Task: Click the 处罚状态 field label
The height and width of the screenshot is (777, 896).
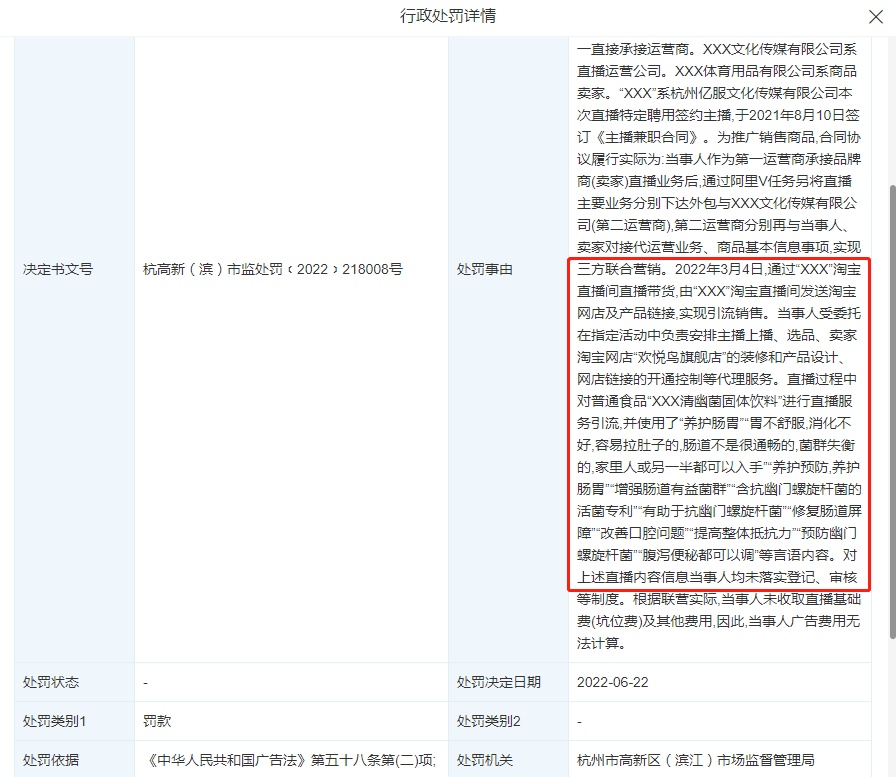Action: click(51, 682)
